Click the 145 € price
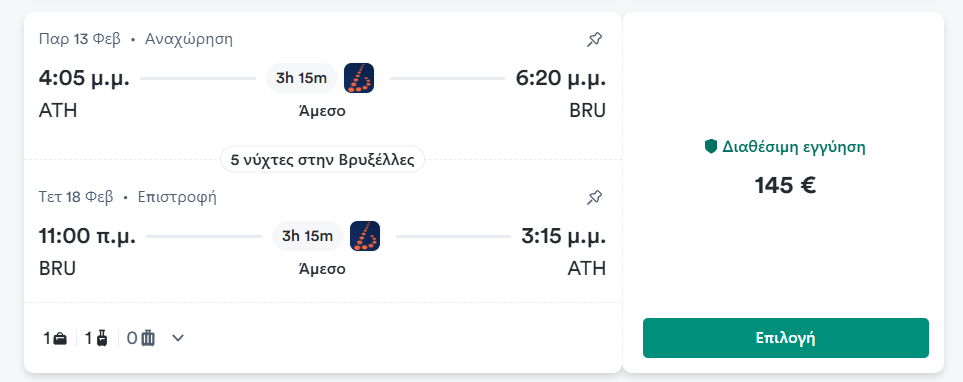 [786, 185]
